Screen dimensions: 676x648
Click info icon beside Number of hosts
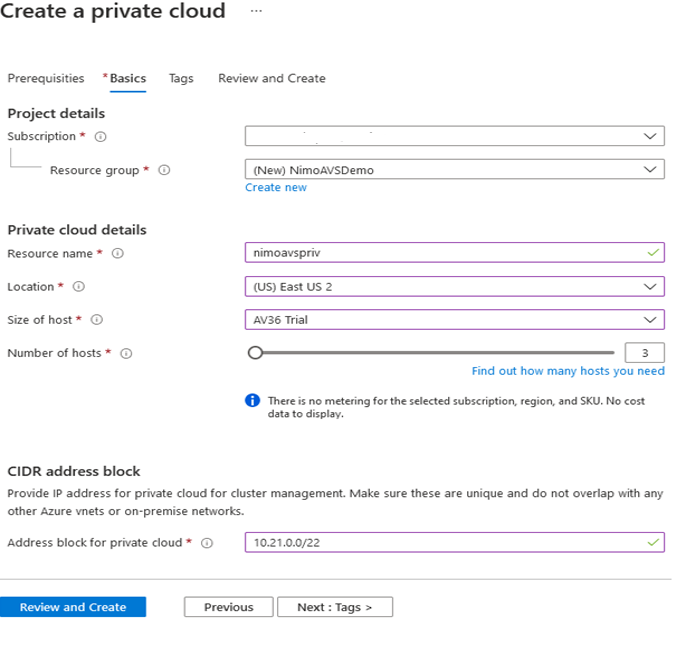pos(126,353)
